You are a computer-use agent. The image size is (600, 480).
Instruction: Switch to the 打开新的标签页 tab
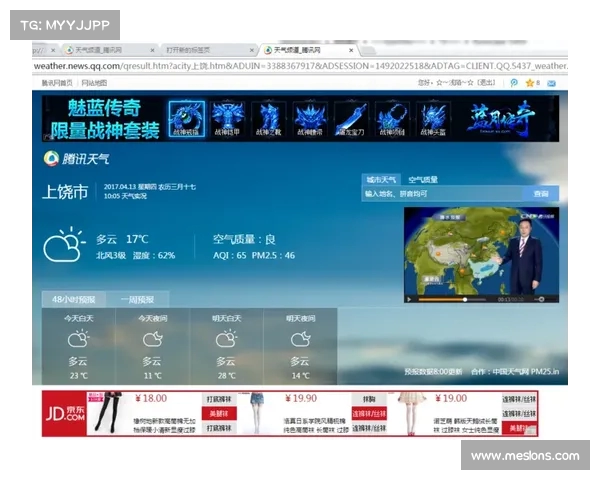coord(207,50)
